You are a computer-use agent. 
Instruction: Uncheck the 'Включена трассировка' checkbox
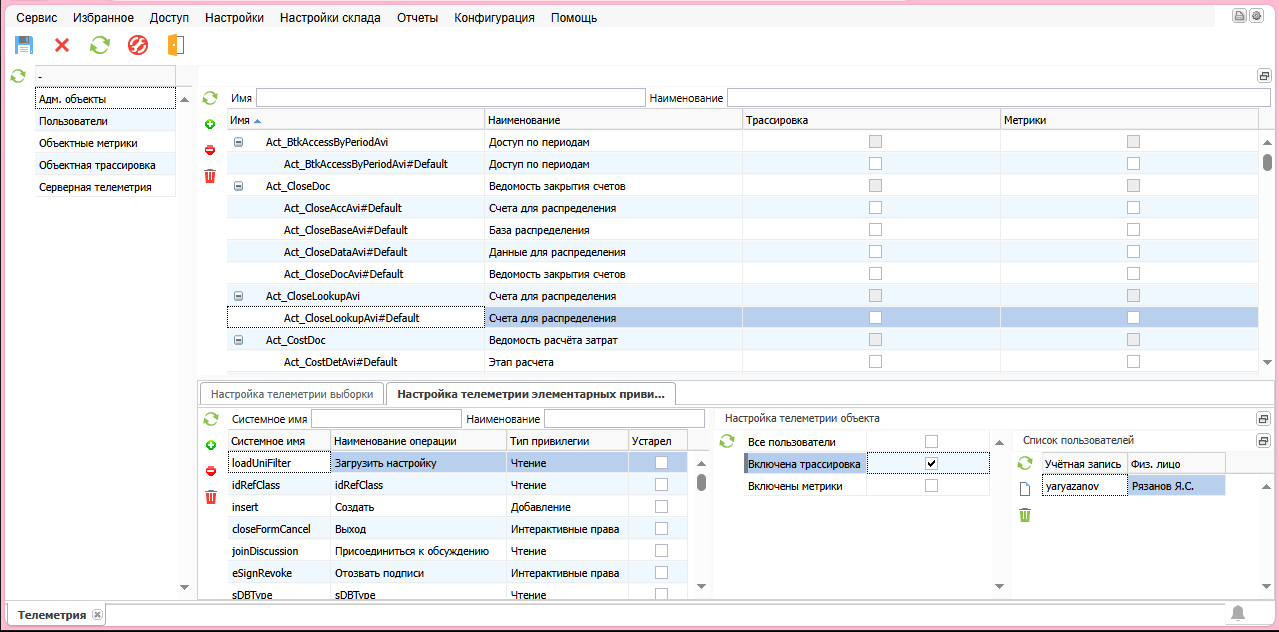point(931,463)
